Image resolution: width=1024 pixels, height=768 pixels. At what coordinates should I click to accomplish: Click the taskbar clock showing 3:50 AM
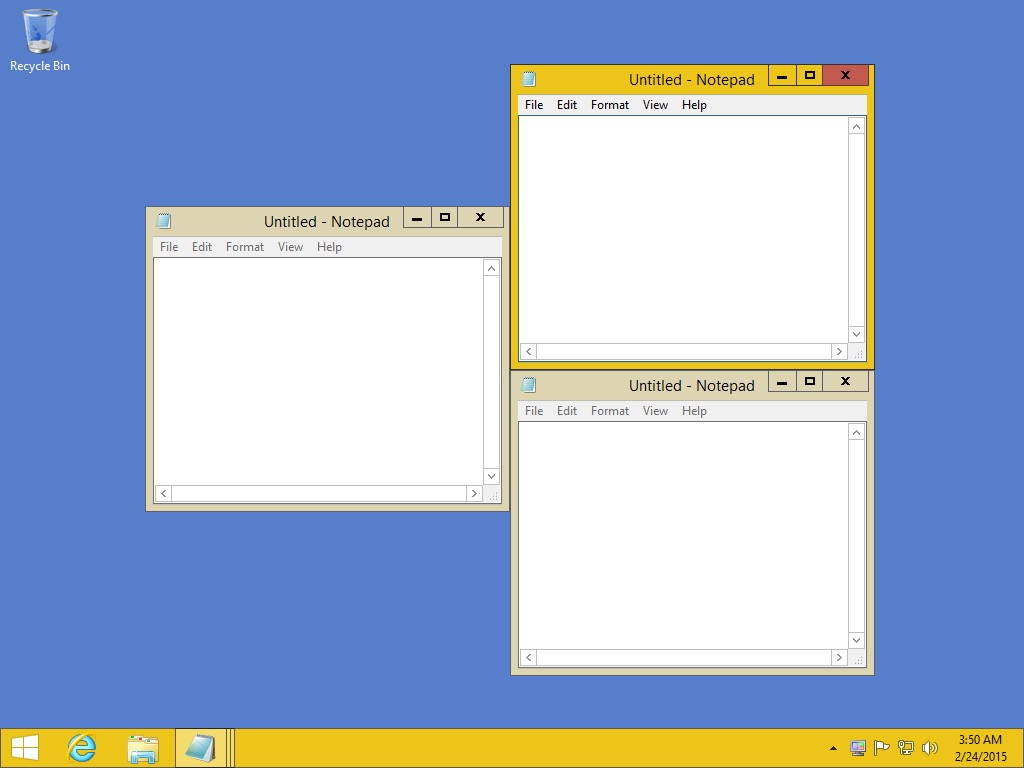pos(979,748)
